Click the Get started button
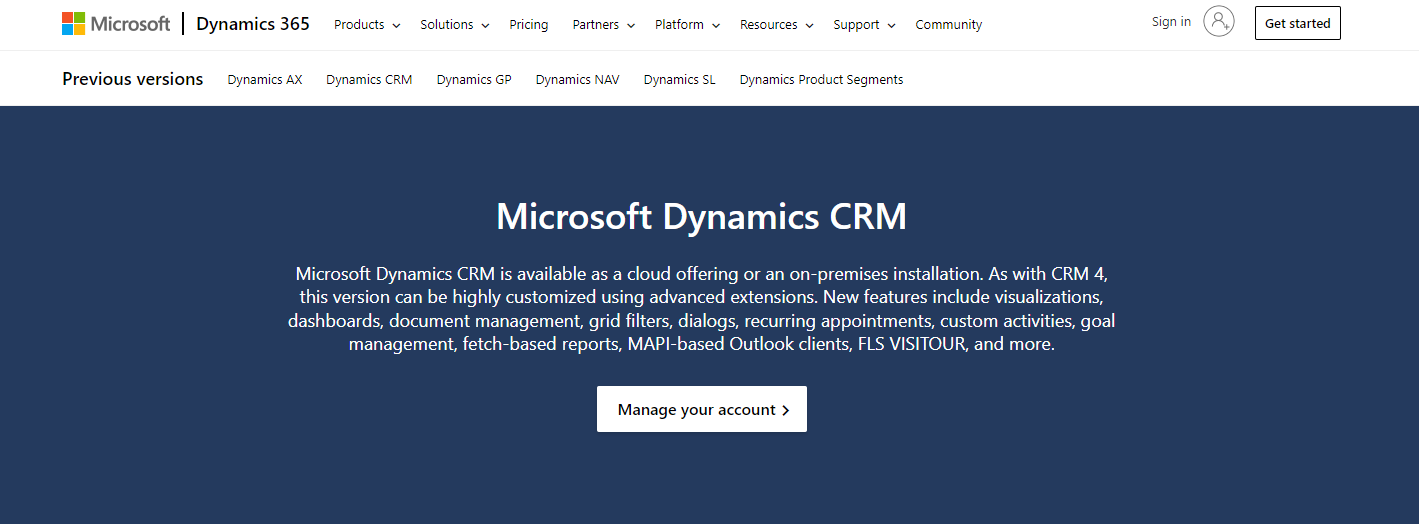Image resolution: width=1419 pixels, height=524 pixels. [x=1298, y=23]
